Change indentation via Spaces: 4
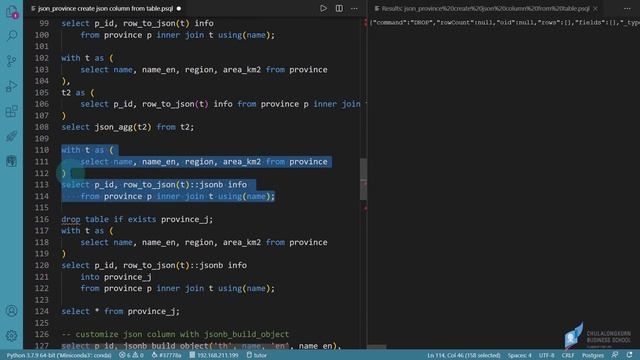This screenshot has width=640, height=360. point(520,355)
